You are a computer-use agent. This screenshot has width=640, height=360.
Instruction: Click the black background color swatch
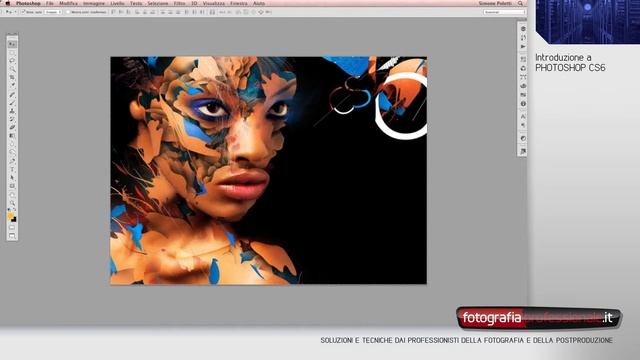14,220
